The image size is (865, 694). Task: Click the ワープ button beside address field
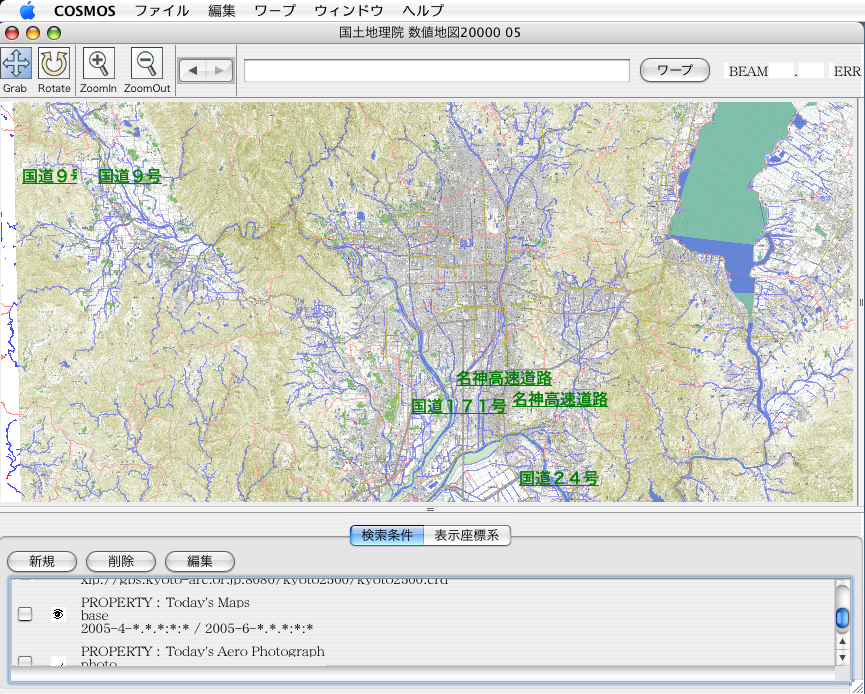674,71
